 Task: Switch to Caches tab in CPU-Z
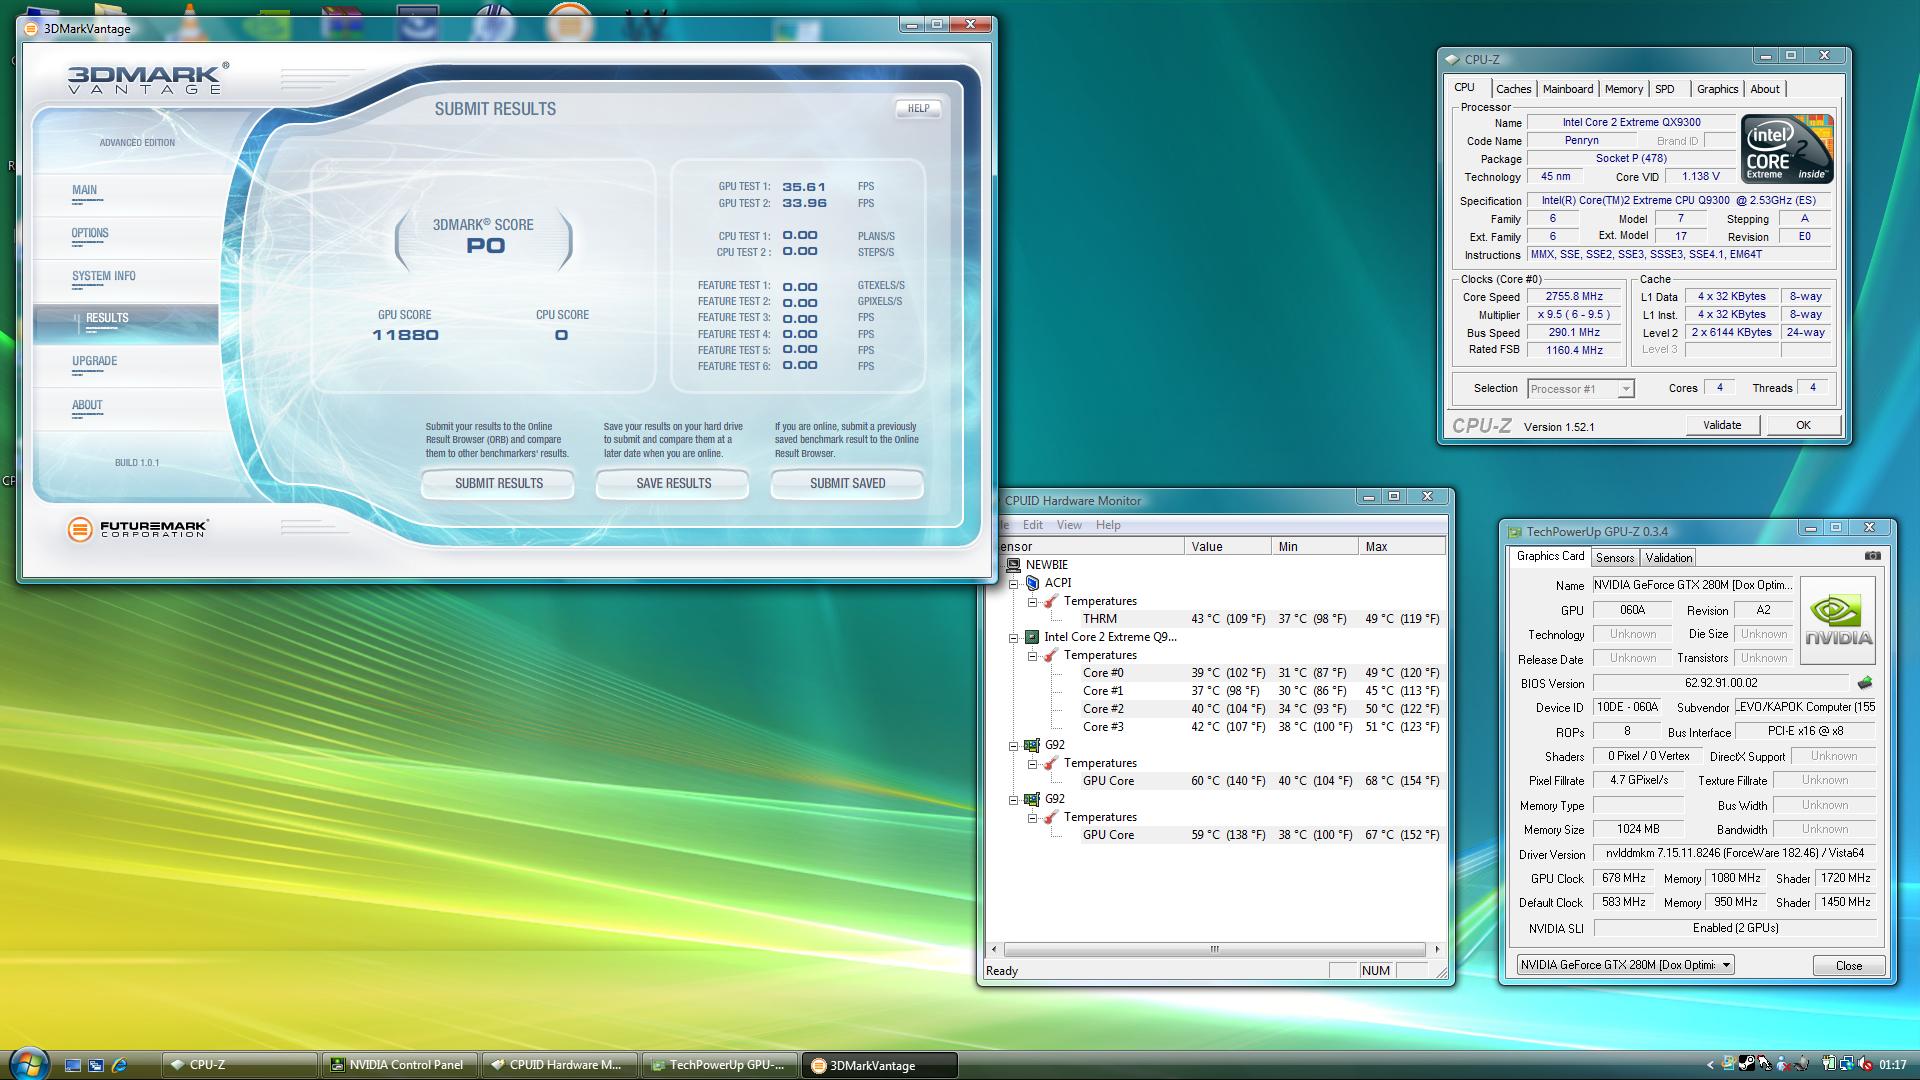pos(1513,89)
